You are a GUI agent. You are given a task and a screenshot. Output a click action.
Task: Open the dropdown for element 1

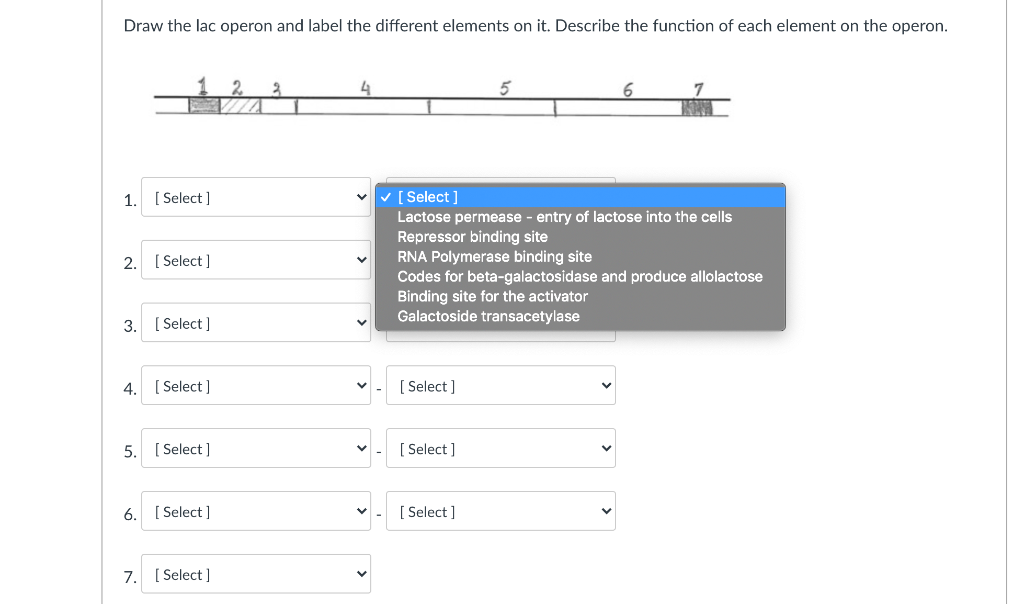pyautogui.click(x=256, y=197)
